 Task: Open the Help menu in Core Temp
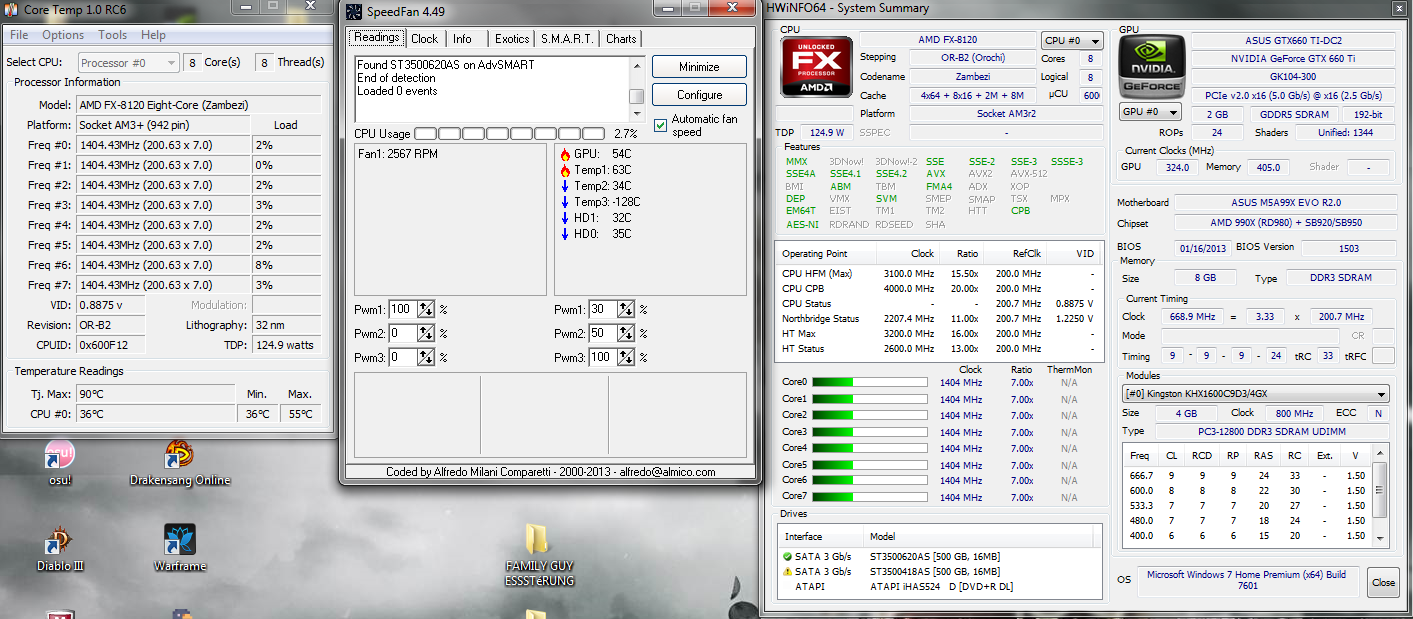[153, 35]
